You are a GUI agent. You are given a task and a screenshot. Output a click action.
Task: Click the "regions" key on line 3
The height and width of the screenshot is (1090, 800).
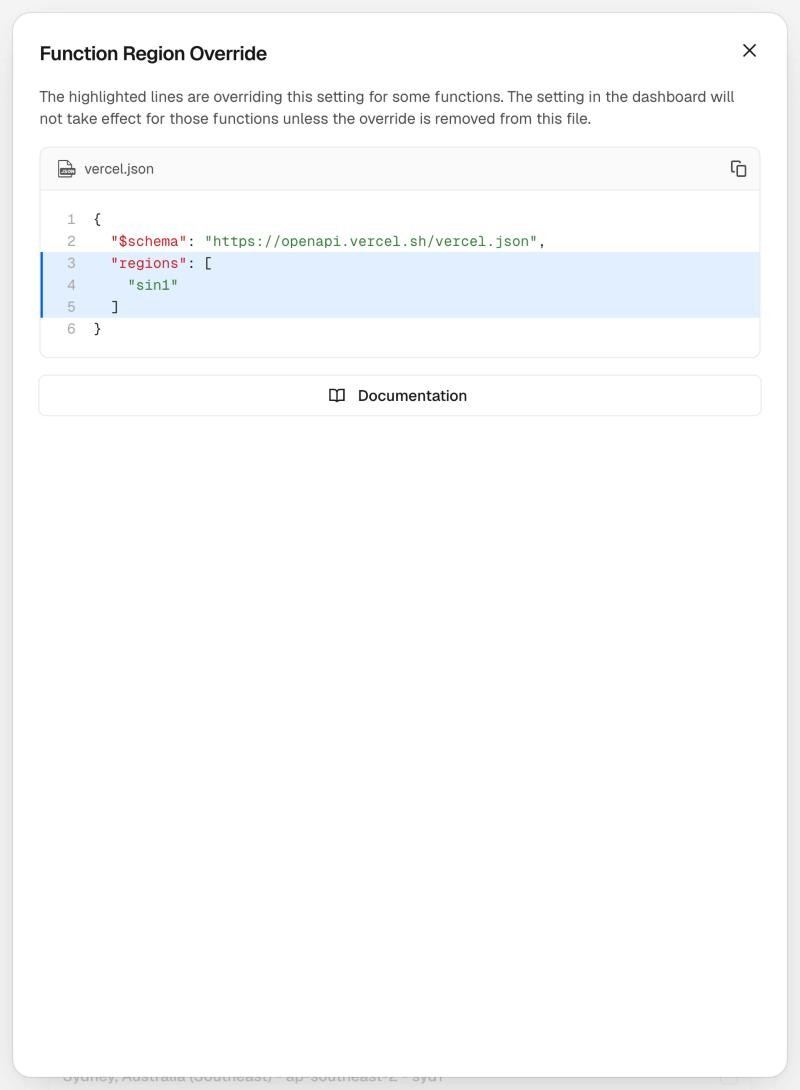pos(149,263)
